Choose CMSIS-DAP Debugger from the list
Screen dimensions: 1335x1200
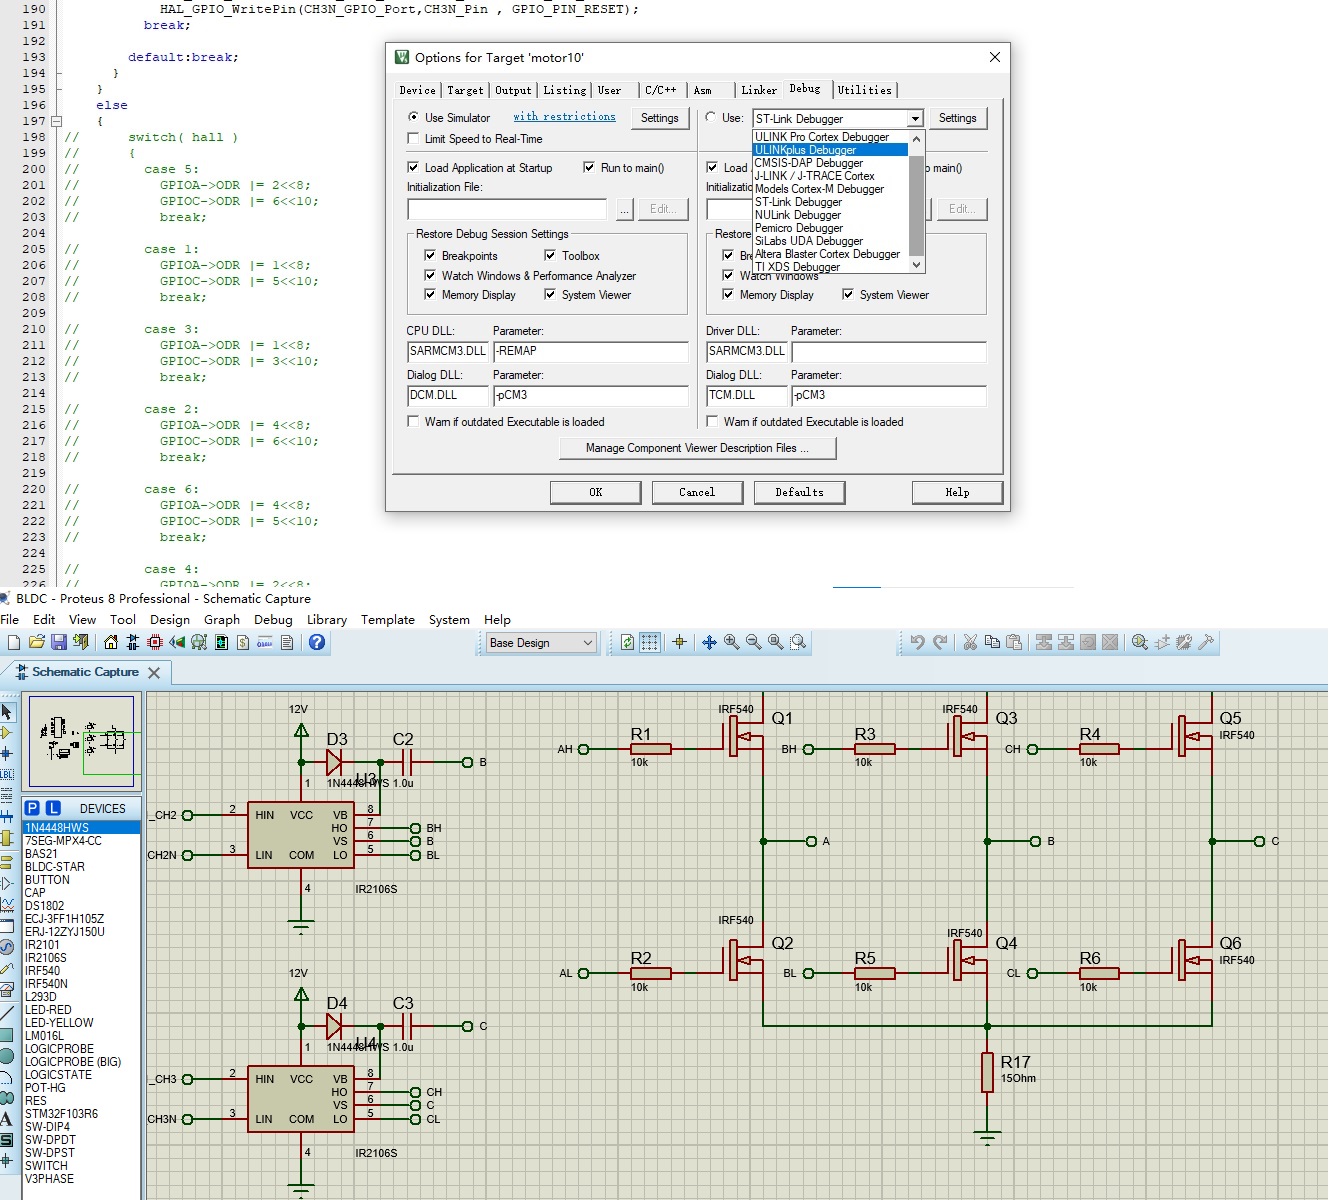coord(830,163)
